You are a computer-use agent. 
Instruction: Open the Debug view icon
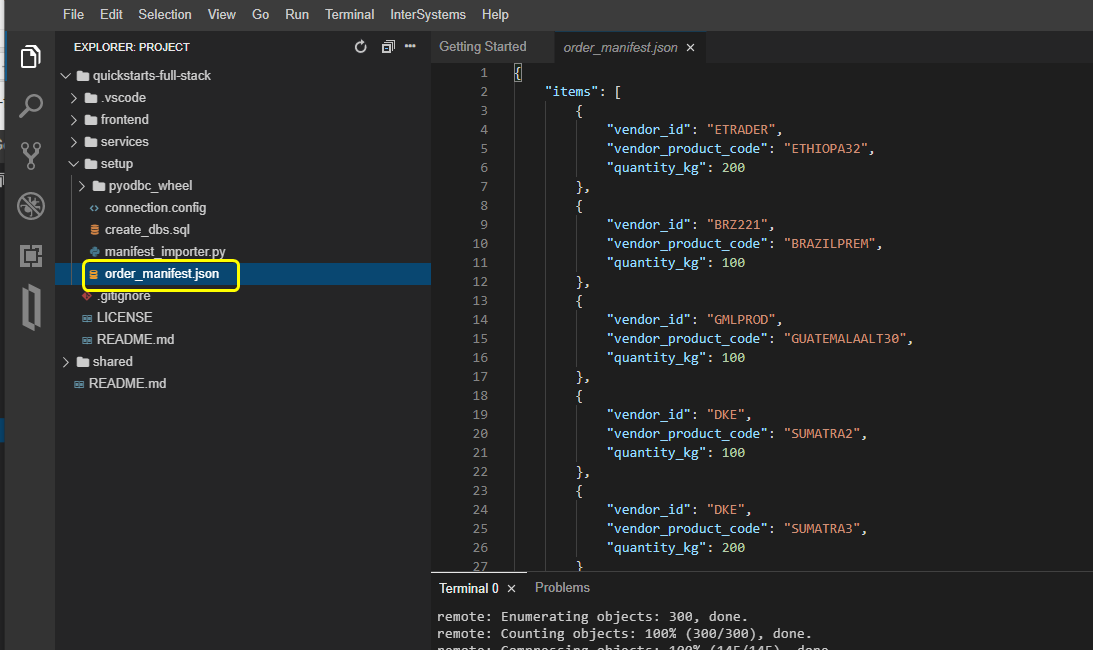coord(31,206)
